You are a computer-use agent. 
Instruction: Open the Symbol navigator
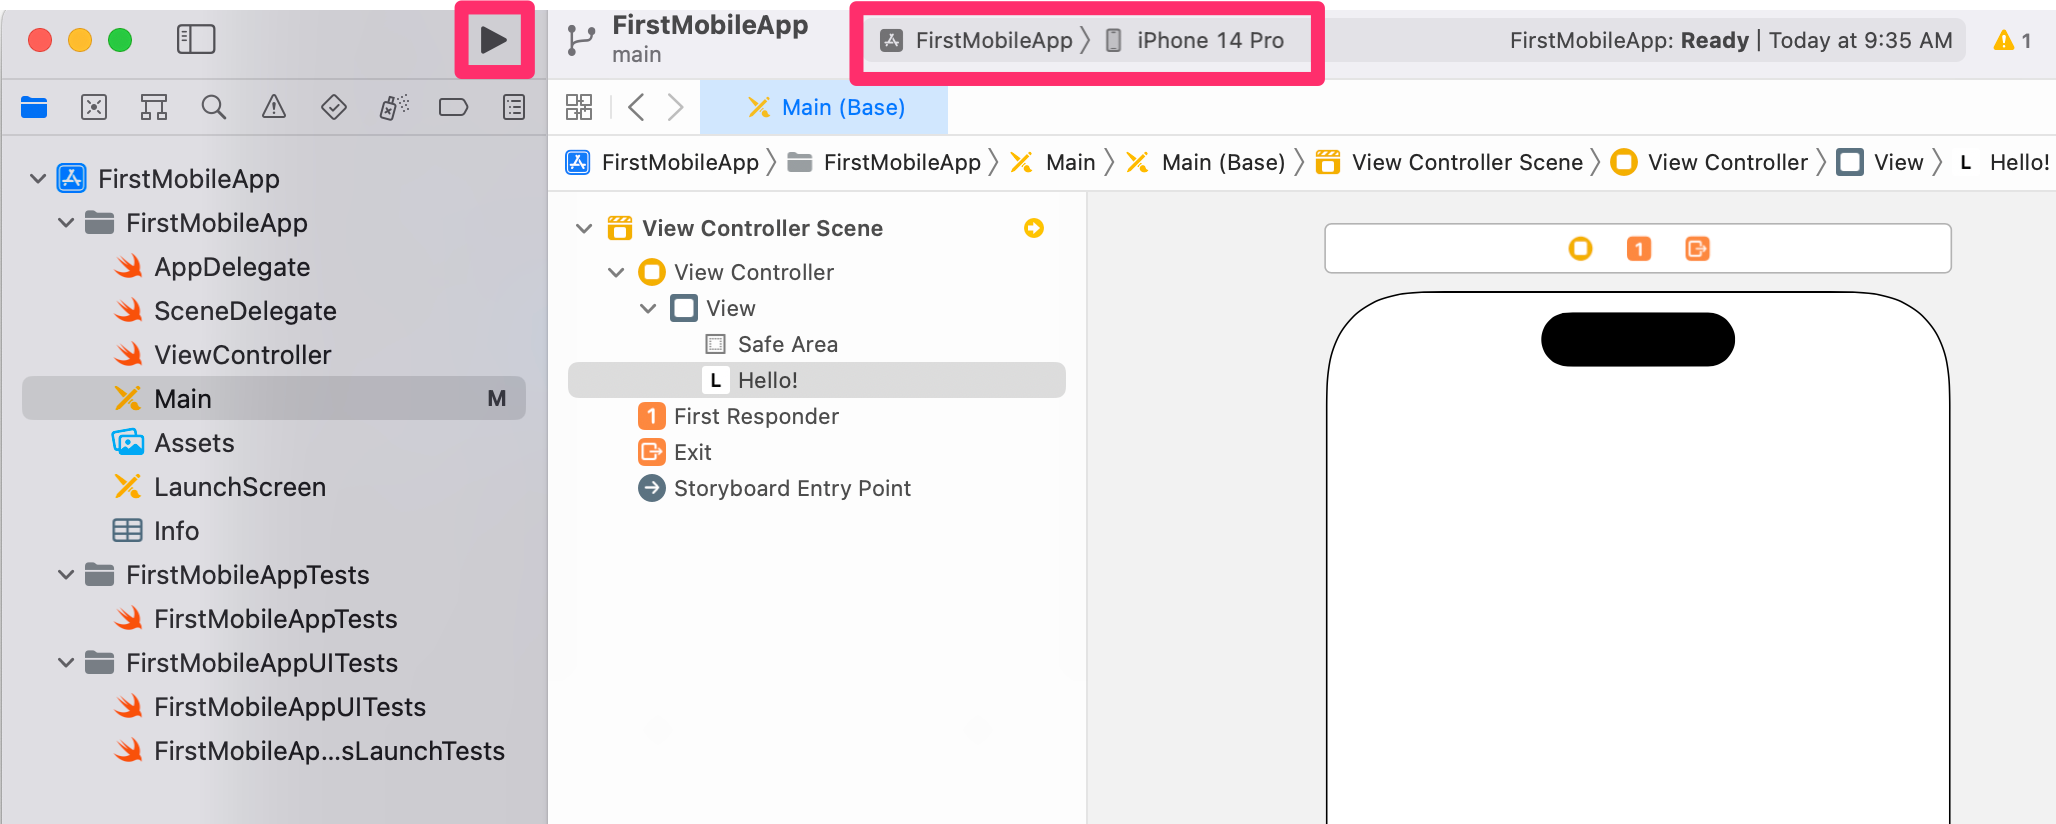[x=154, y=107]
